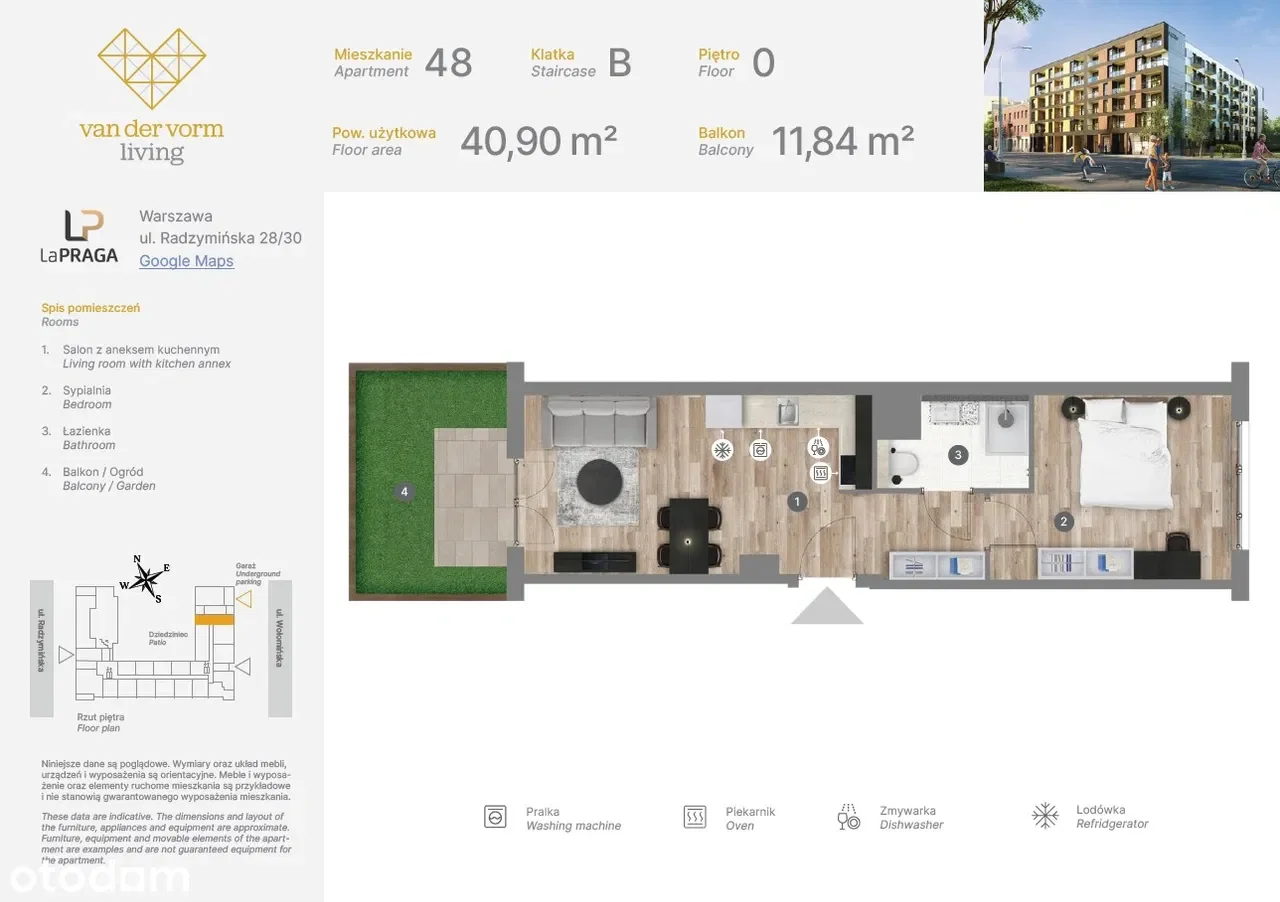Viewport: 1280px width, 902px height.
Task: Click the grey sofa in the living room
Action: [599, 421]
